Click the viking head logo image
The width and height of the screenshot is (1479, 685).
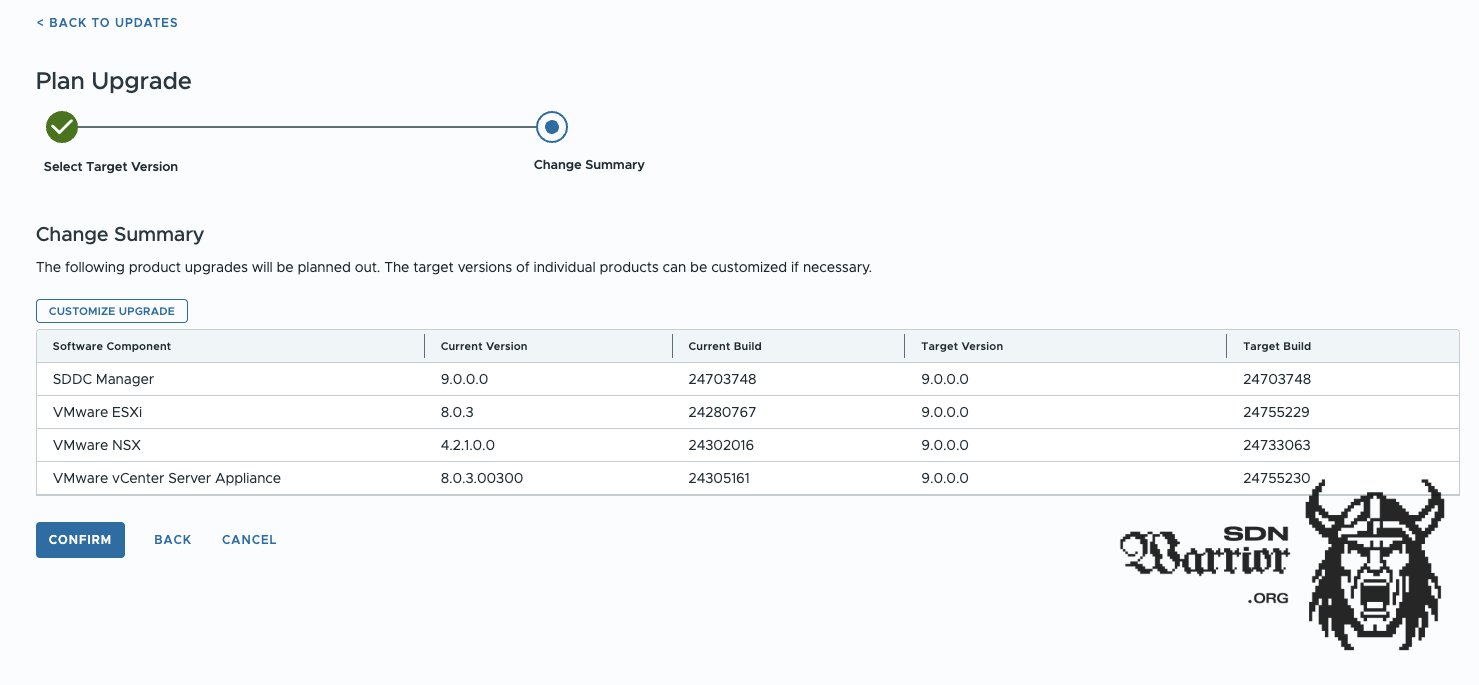(x=1375, y=565)
